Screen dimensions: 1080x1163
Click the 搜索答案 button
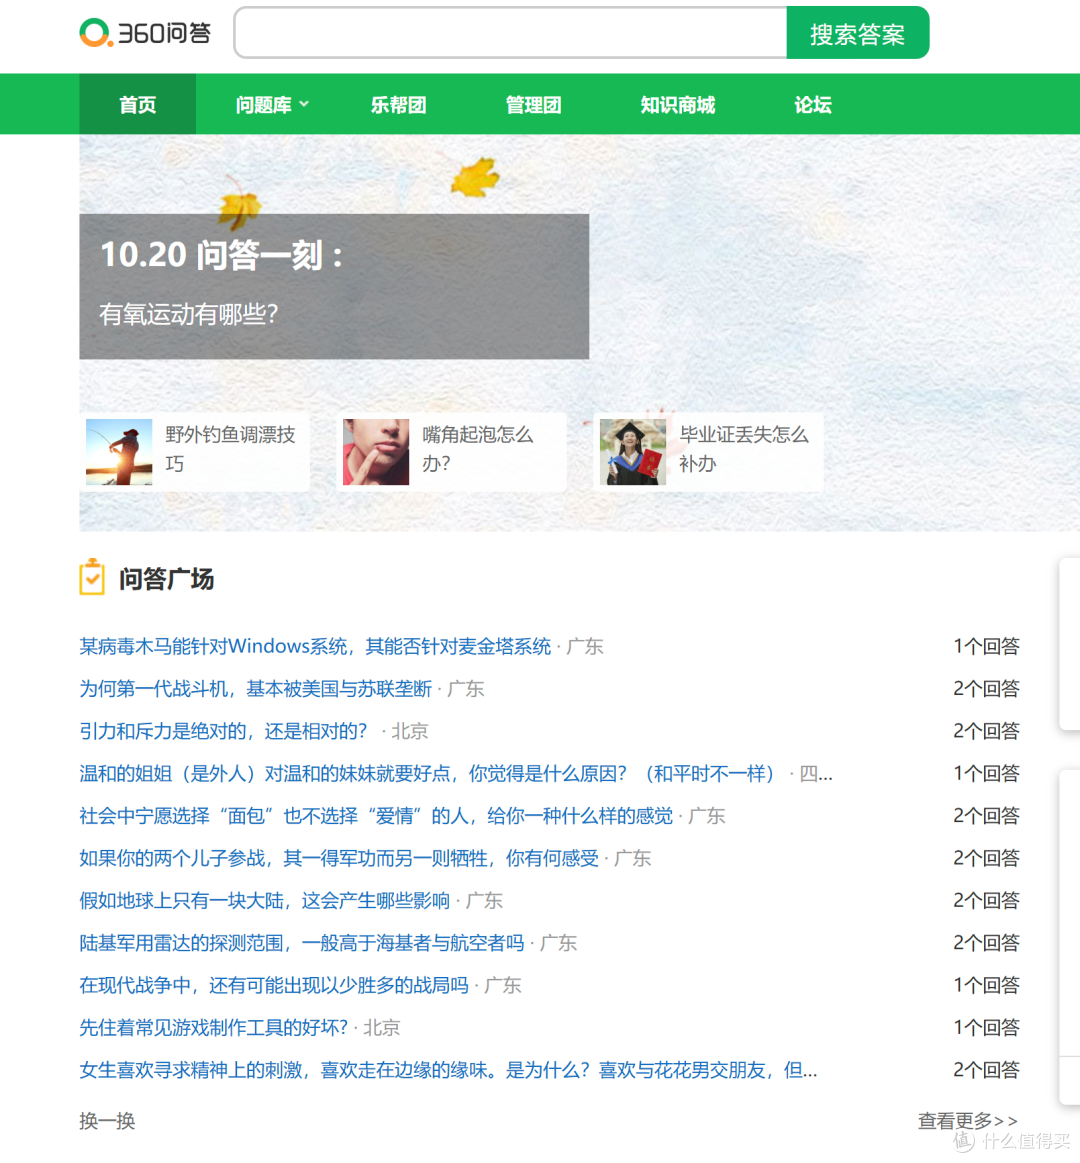[x=857, y=33]
